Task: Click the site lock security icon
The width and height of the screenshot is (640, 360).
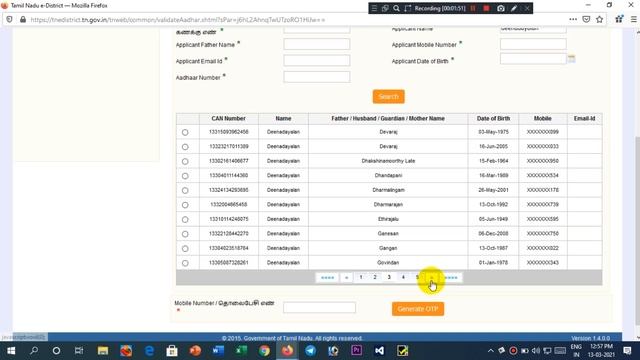Action: click(23, 19)
